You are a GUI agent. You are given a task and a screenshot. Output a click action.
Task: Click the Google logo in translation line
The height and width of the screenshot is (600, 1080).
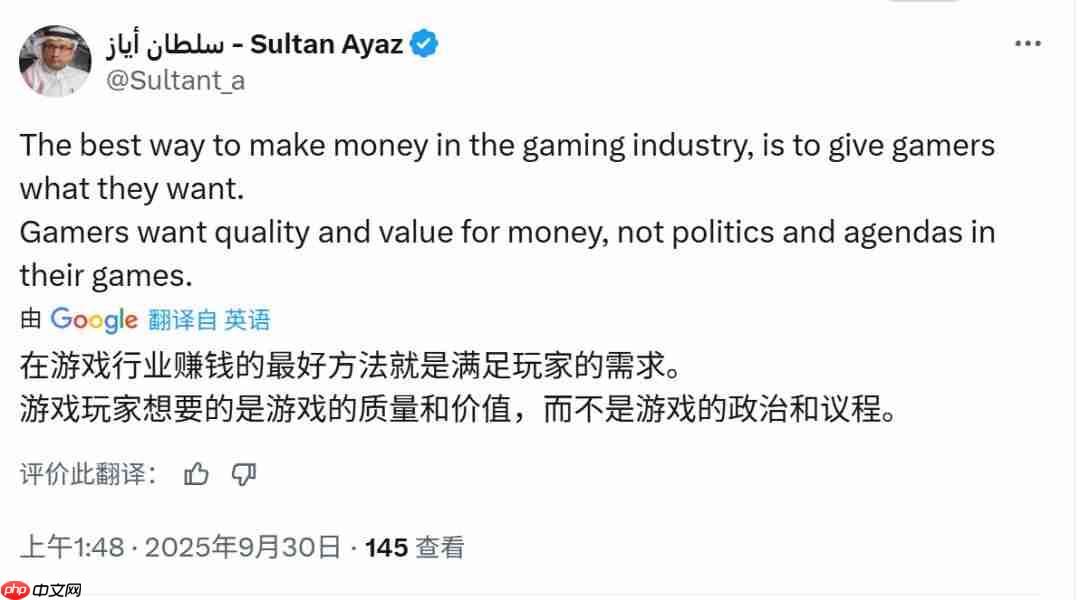coord(94,320)
